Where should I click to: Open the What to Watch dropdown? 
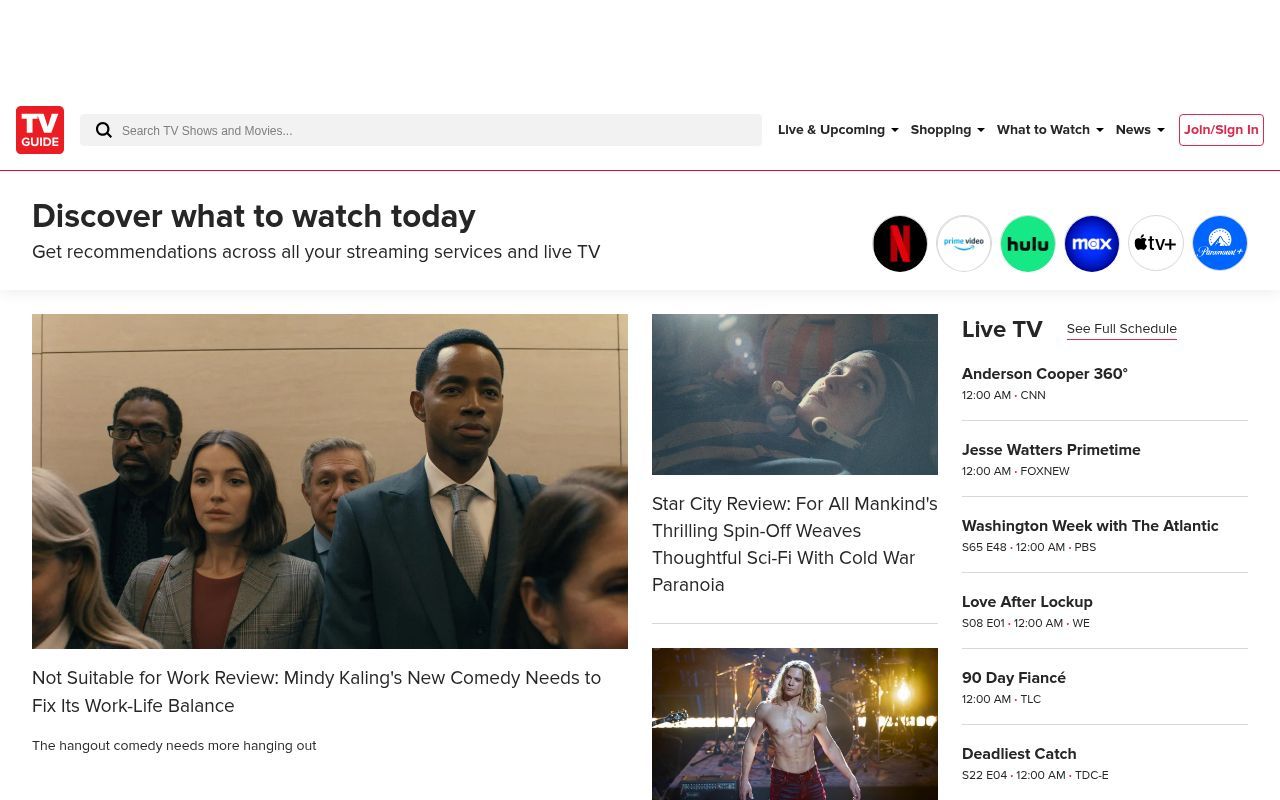point(1050,130)
